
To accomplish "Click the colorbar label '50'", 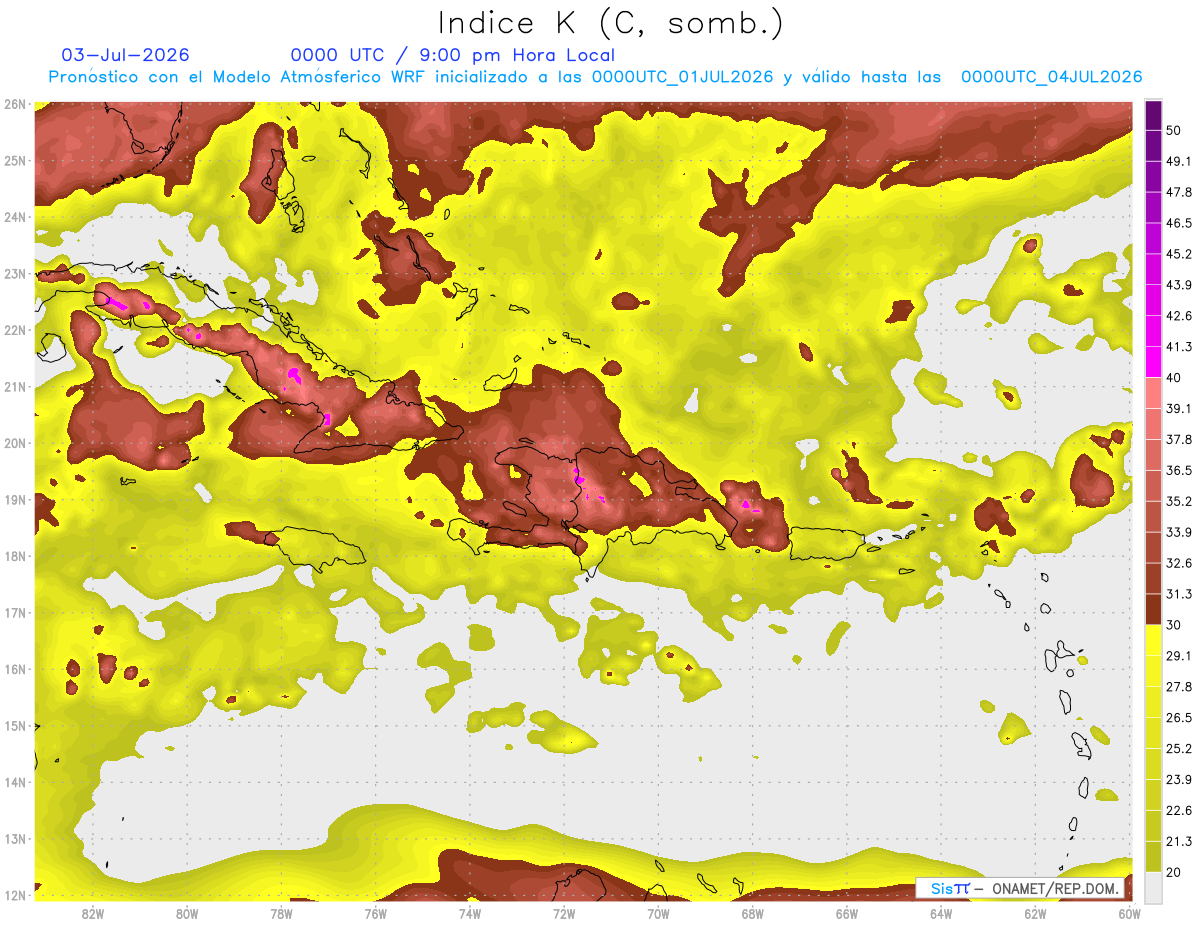I will pyautogui.click(x=1174, y=131).
